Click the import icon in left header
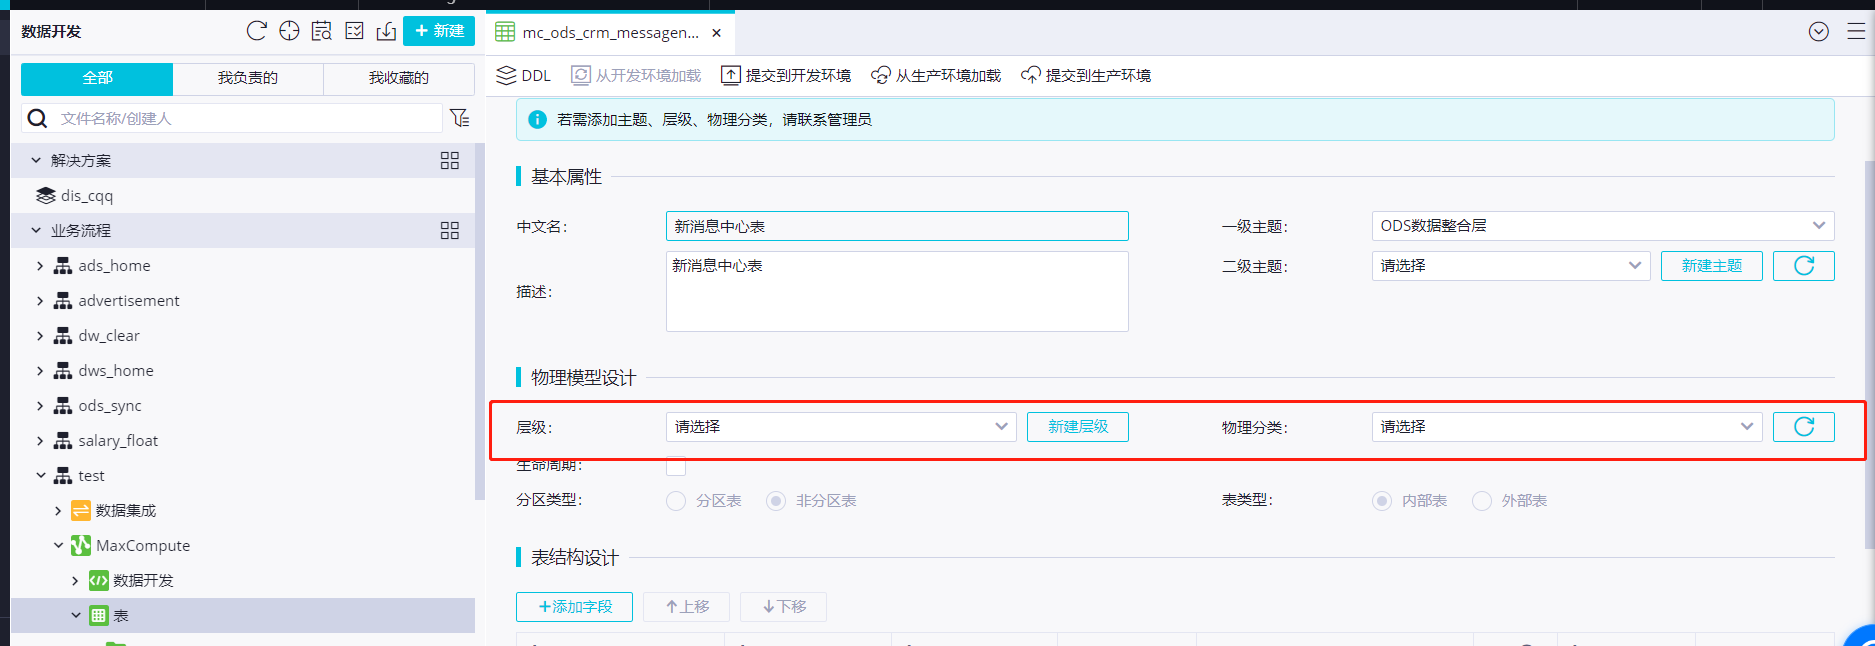The image size is (1875, 646). [386, 31]
